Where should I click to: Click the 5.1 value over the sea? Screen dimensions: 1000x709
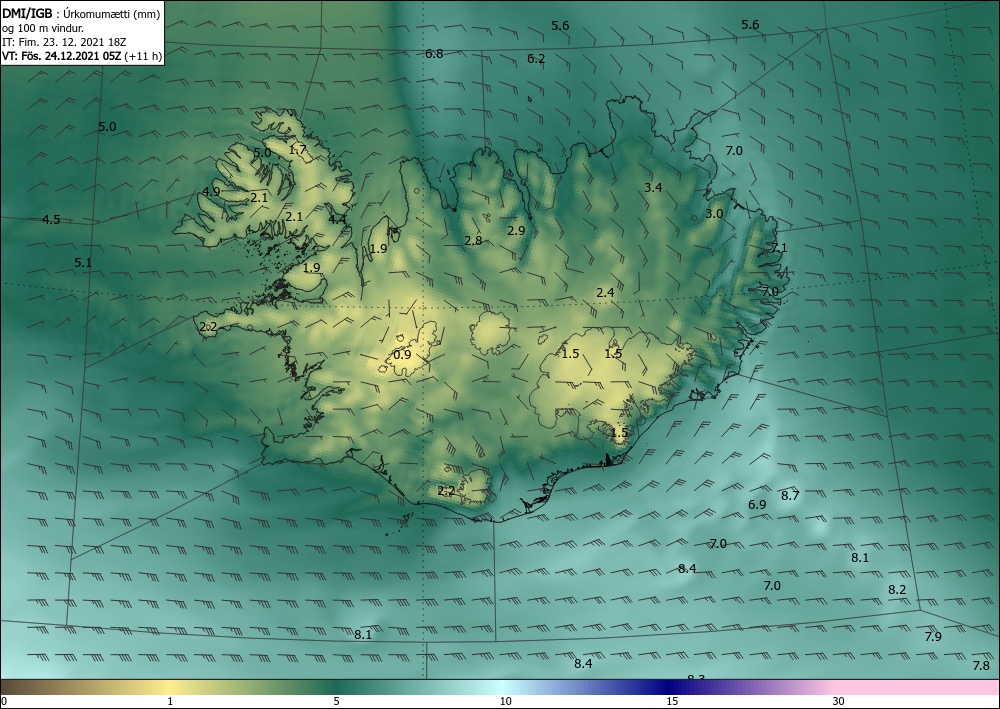(x=83, y=263)
